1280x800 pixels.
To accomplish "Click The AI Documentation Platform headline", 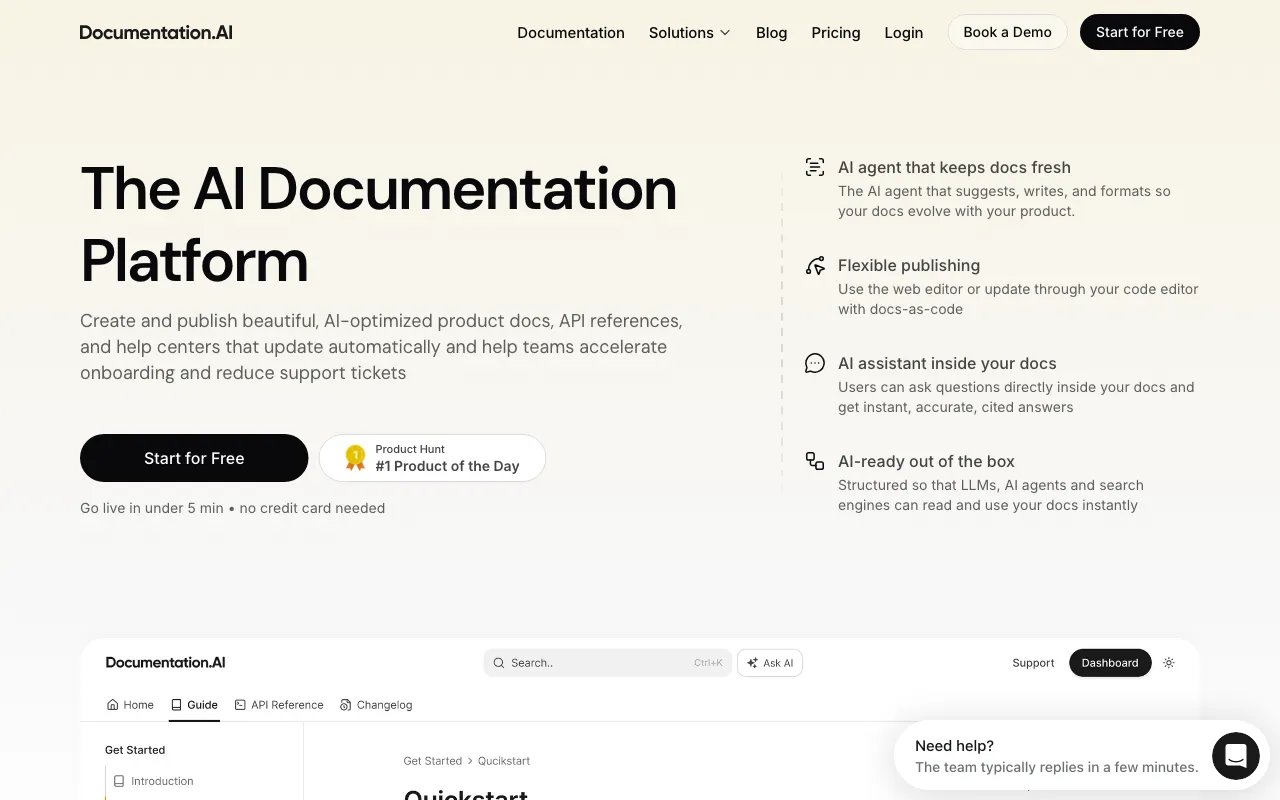I will coord(379,225).
